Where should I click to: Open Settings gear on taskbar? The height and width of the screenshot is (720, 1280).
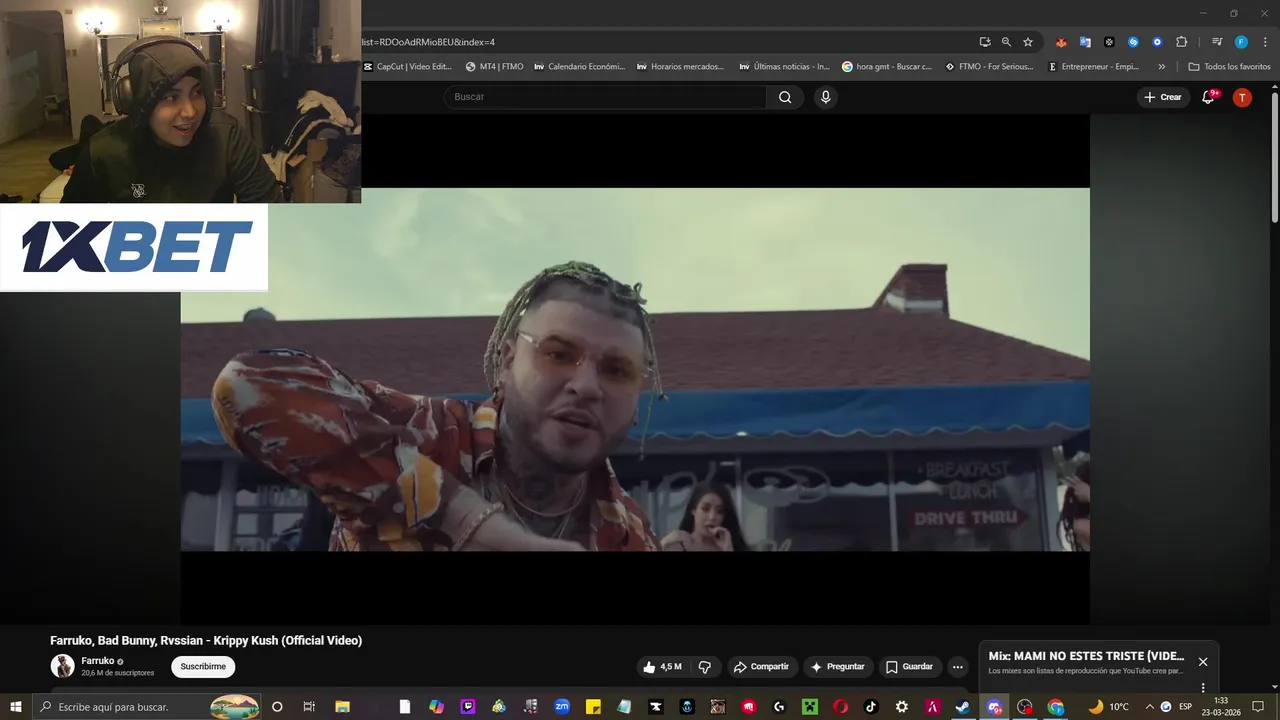click(902, 707)
